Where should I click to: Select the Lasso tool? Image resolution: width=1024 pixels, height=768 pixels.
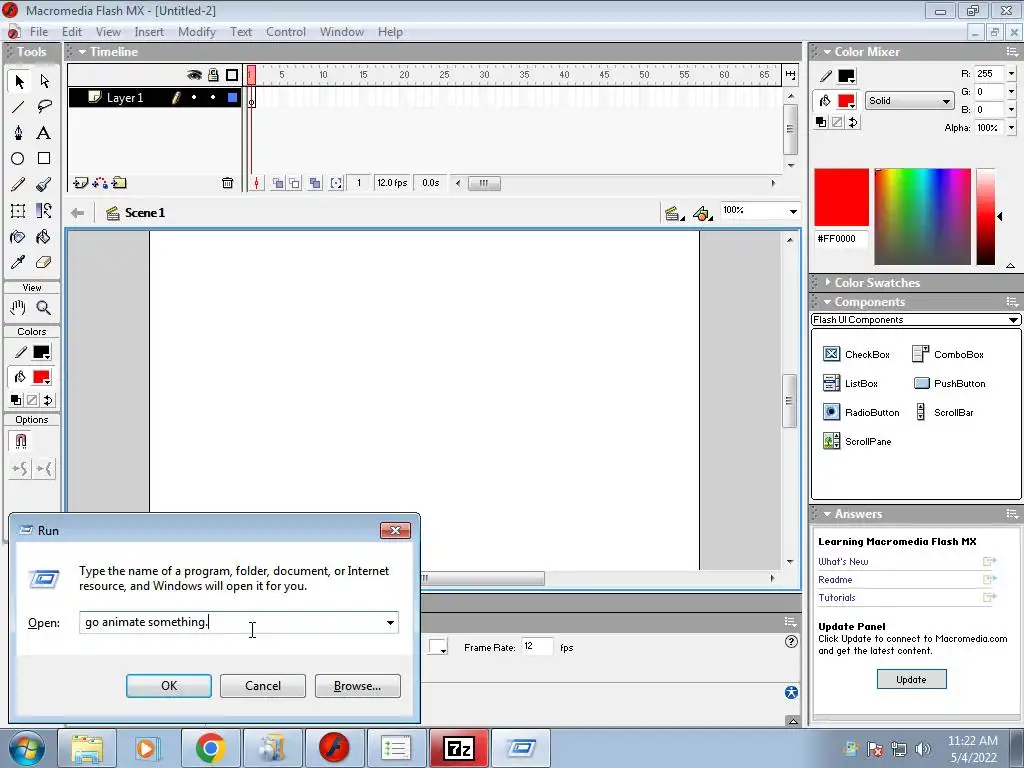pos(44,106)
